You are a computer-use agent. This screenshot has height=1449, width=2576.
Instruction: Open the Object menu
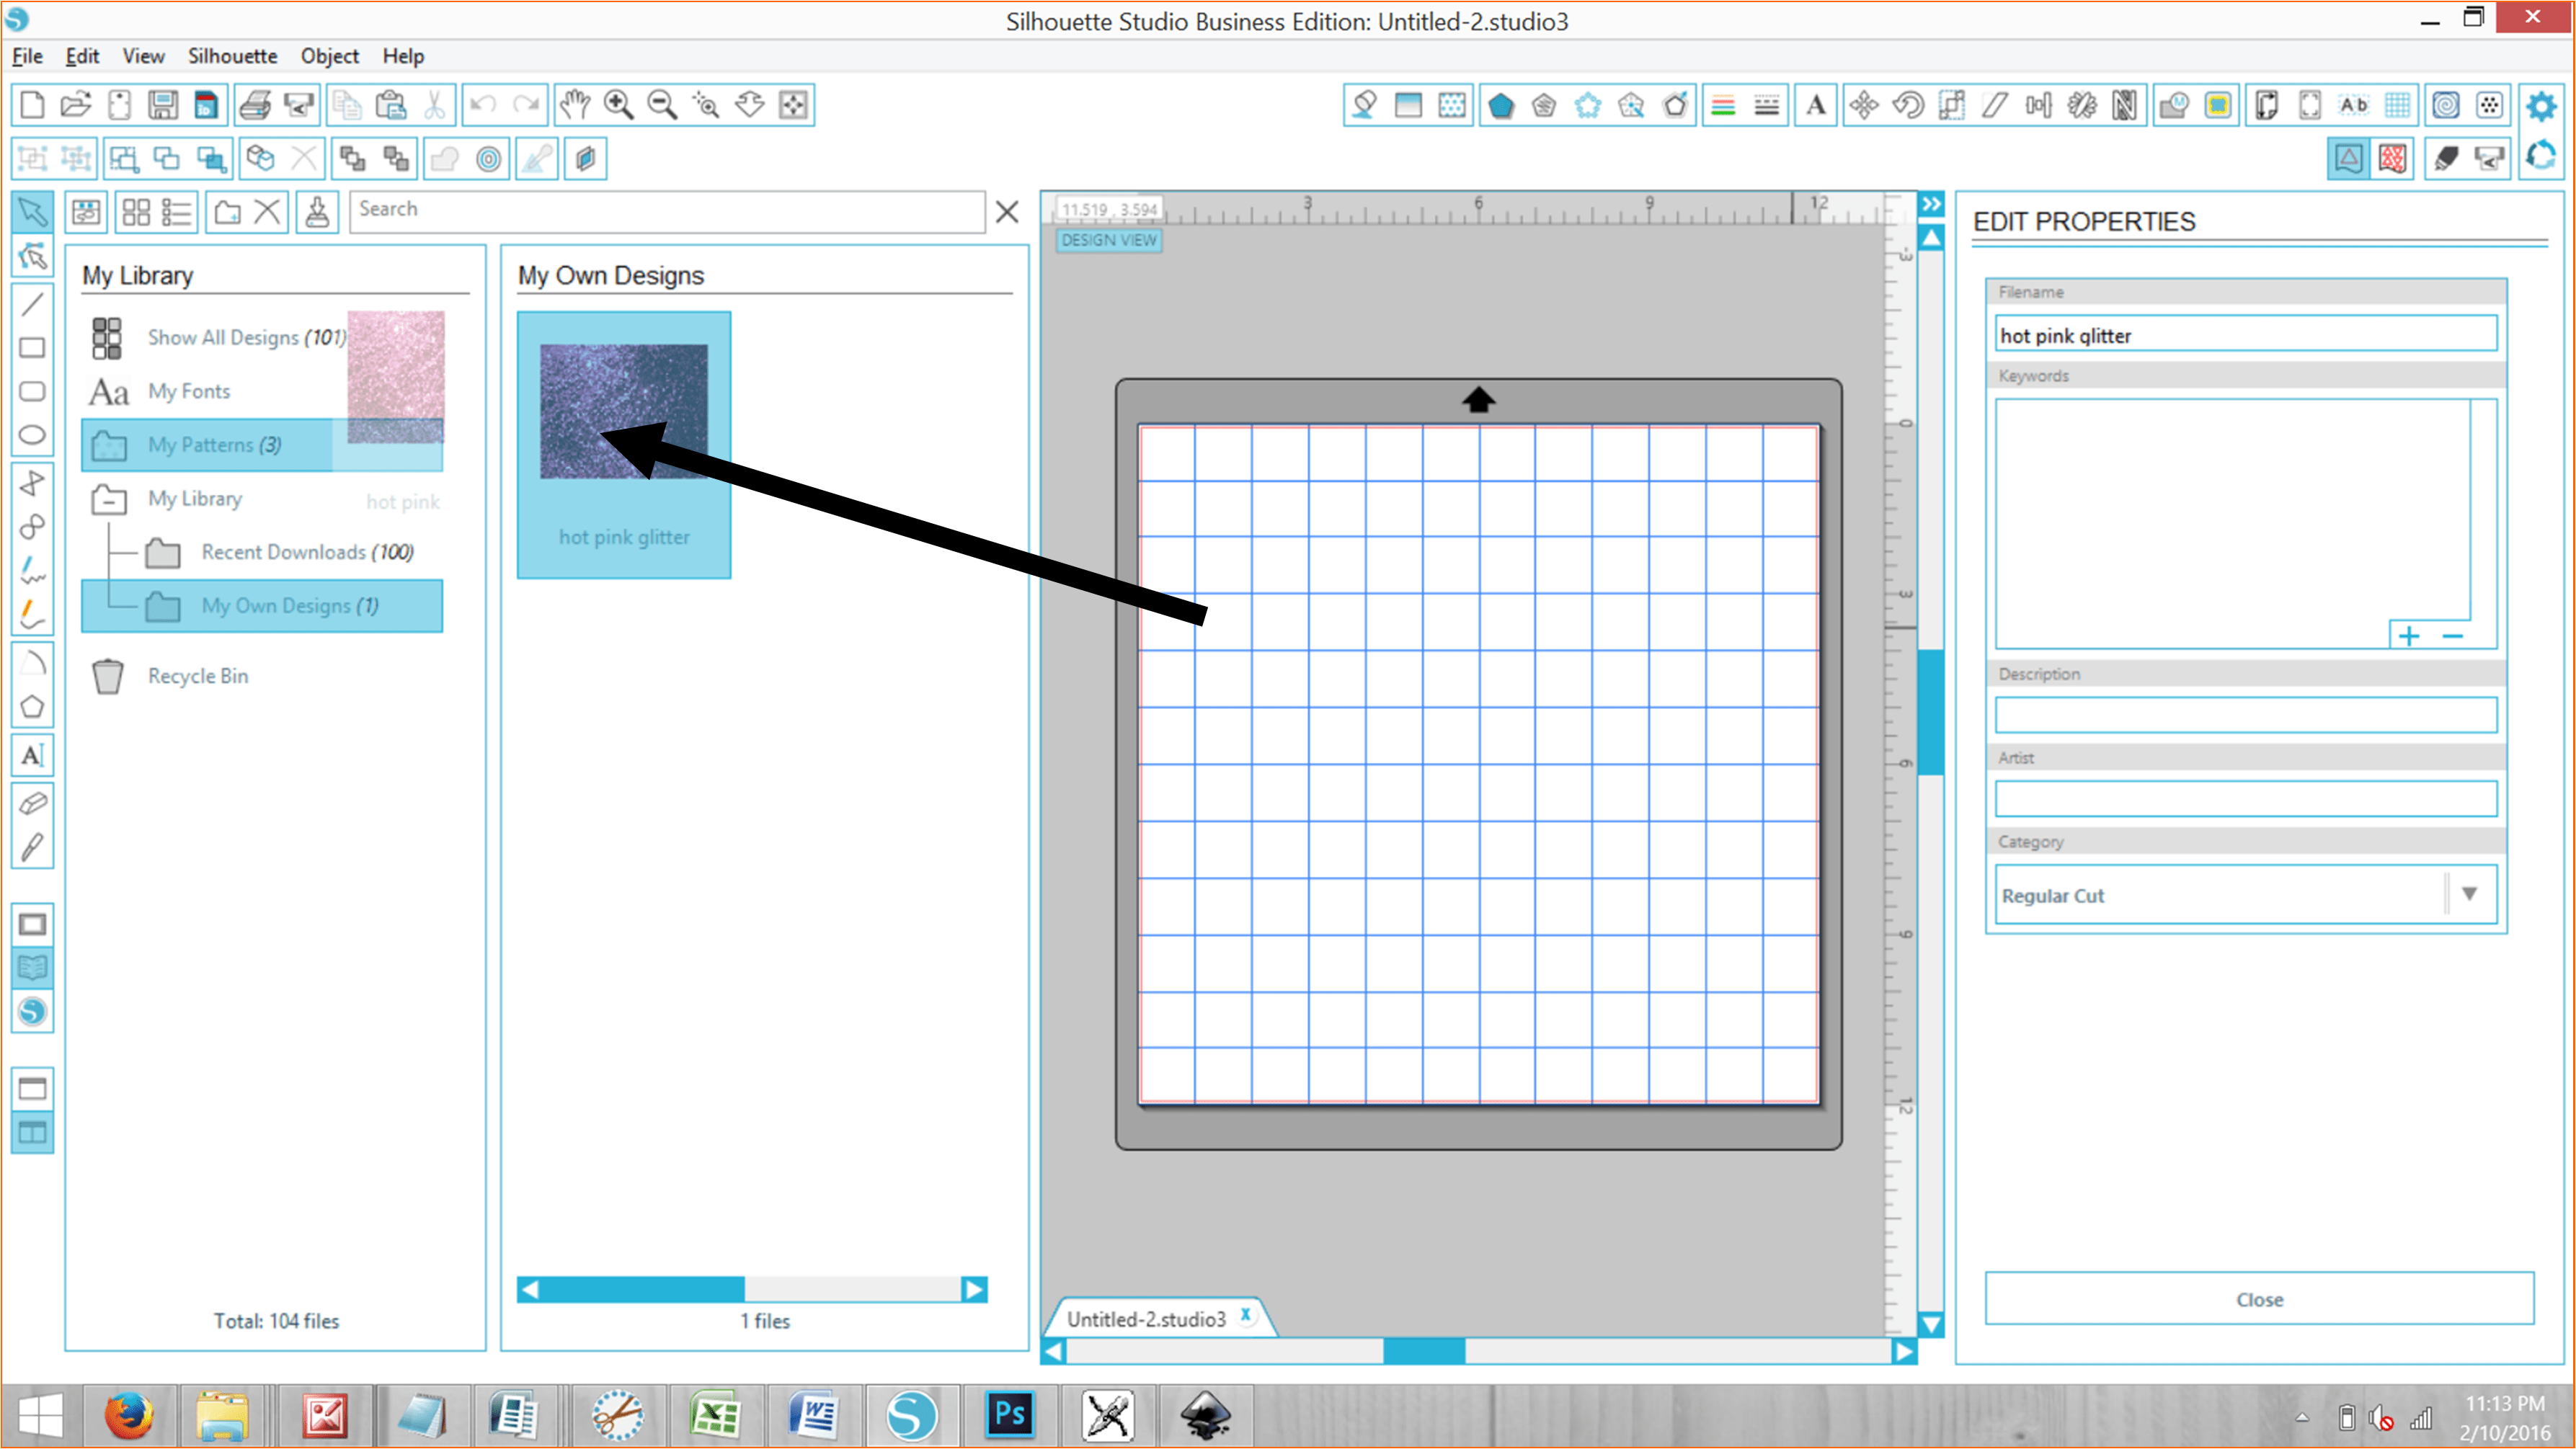click(329, 56)
